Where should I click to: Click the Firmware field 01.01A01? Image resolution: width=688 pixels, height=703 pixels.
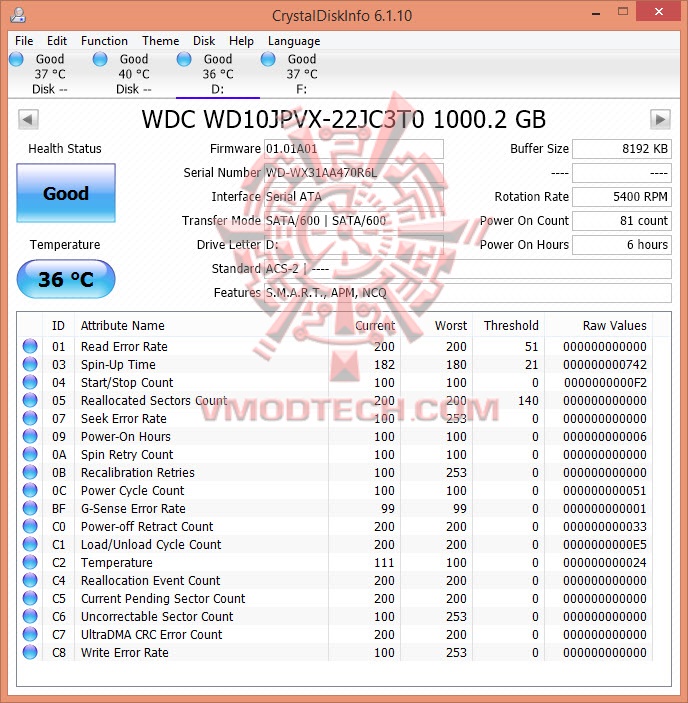click(x=354, y=149)
